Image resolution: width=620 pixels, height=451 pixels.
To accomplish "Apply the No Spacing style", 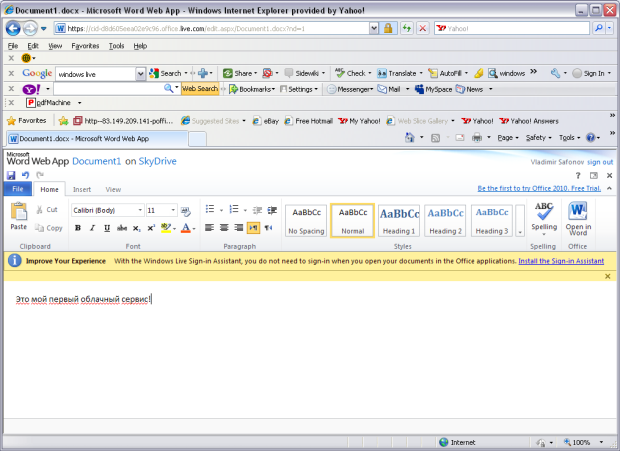I will coord(306,221).
